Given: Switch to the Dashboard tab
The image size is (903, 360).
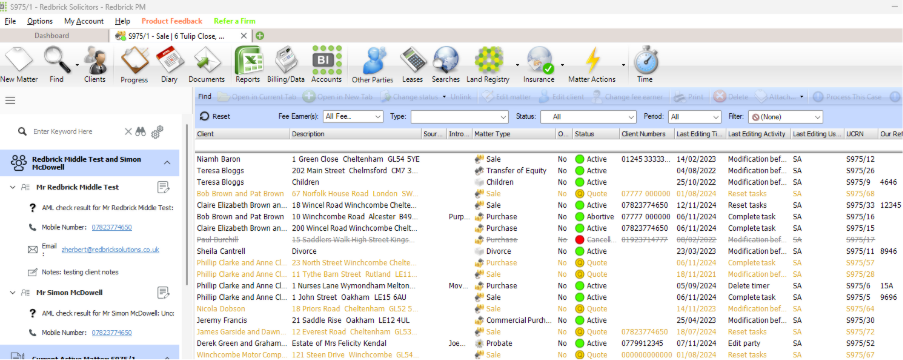Looking at the screenshot, I should coord(52,36).
